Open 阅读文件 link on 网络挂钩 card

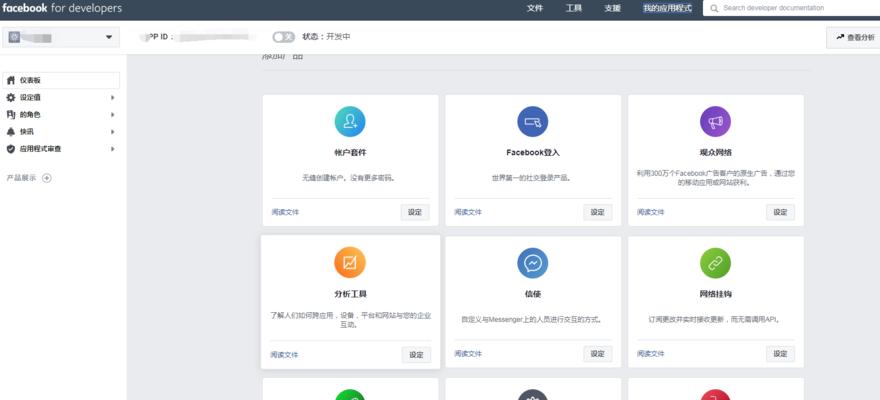coord(651,353)
